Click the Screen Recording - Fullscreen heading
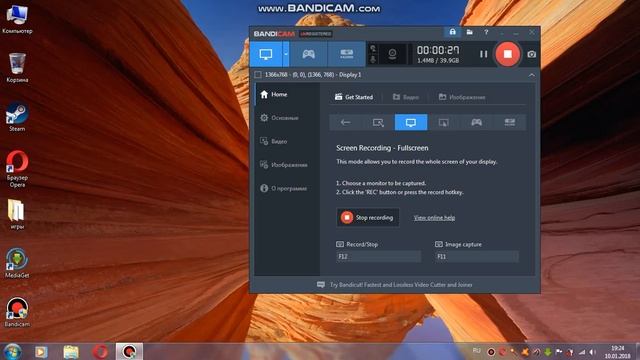 [382, 148]
